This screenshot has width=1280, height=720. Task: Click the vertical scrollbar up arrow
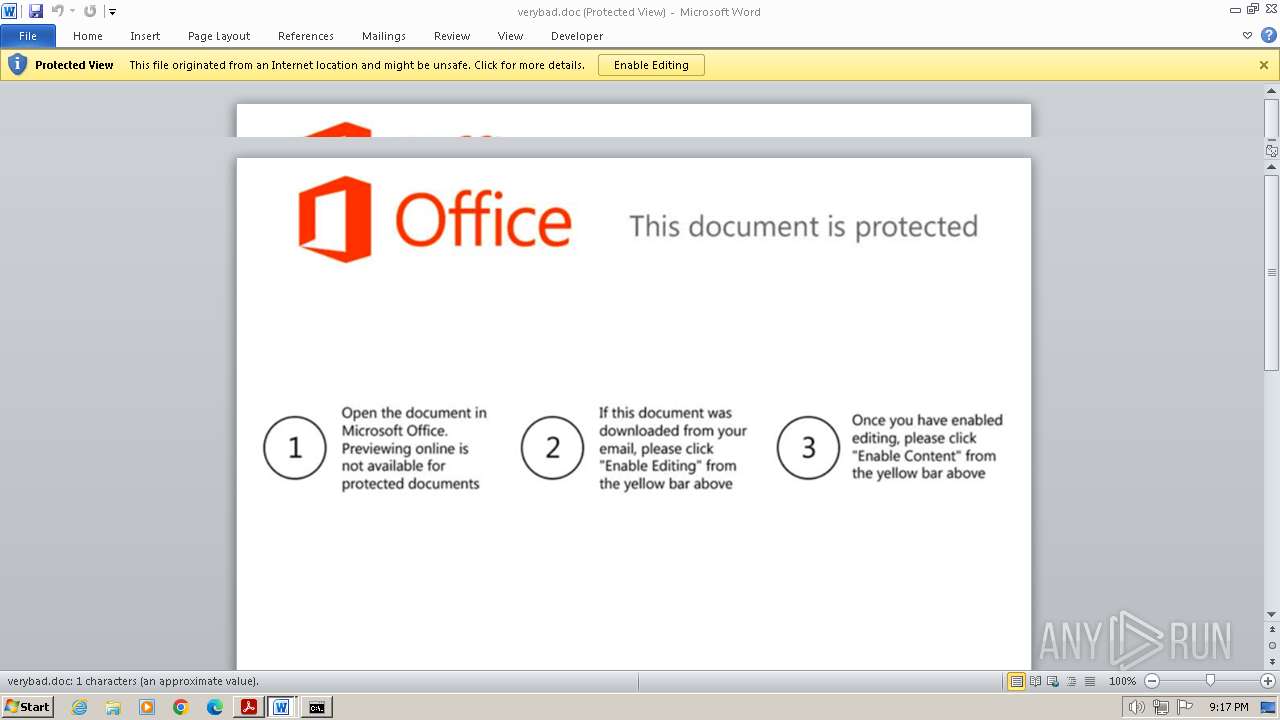click(1272, 167)
